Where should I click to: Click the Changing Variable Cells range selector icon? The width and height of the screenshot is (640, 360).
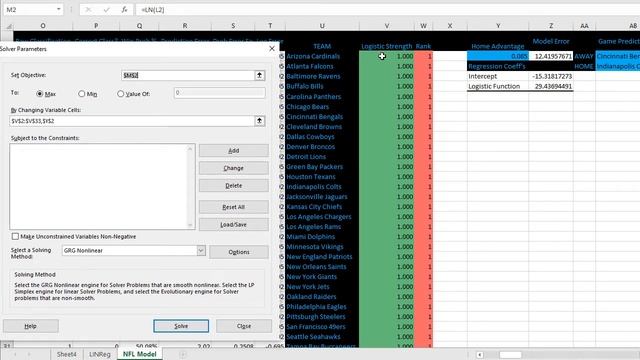point(260,121)
